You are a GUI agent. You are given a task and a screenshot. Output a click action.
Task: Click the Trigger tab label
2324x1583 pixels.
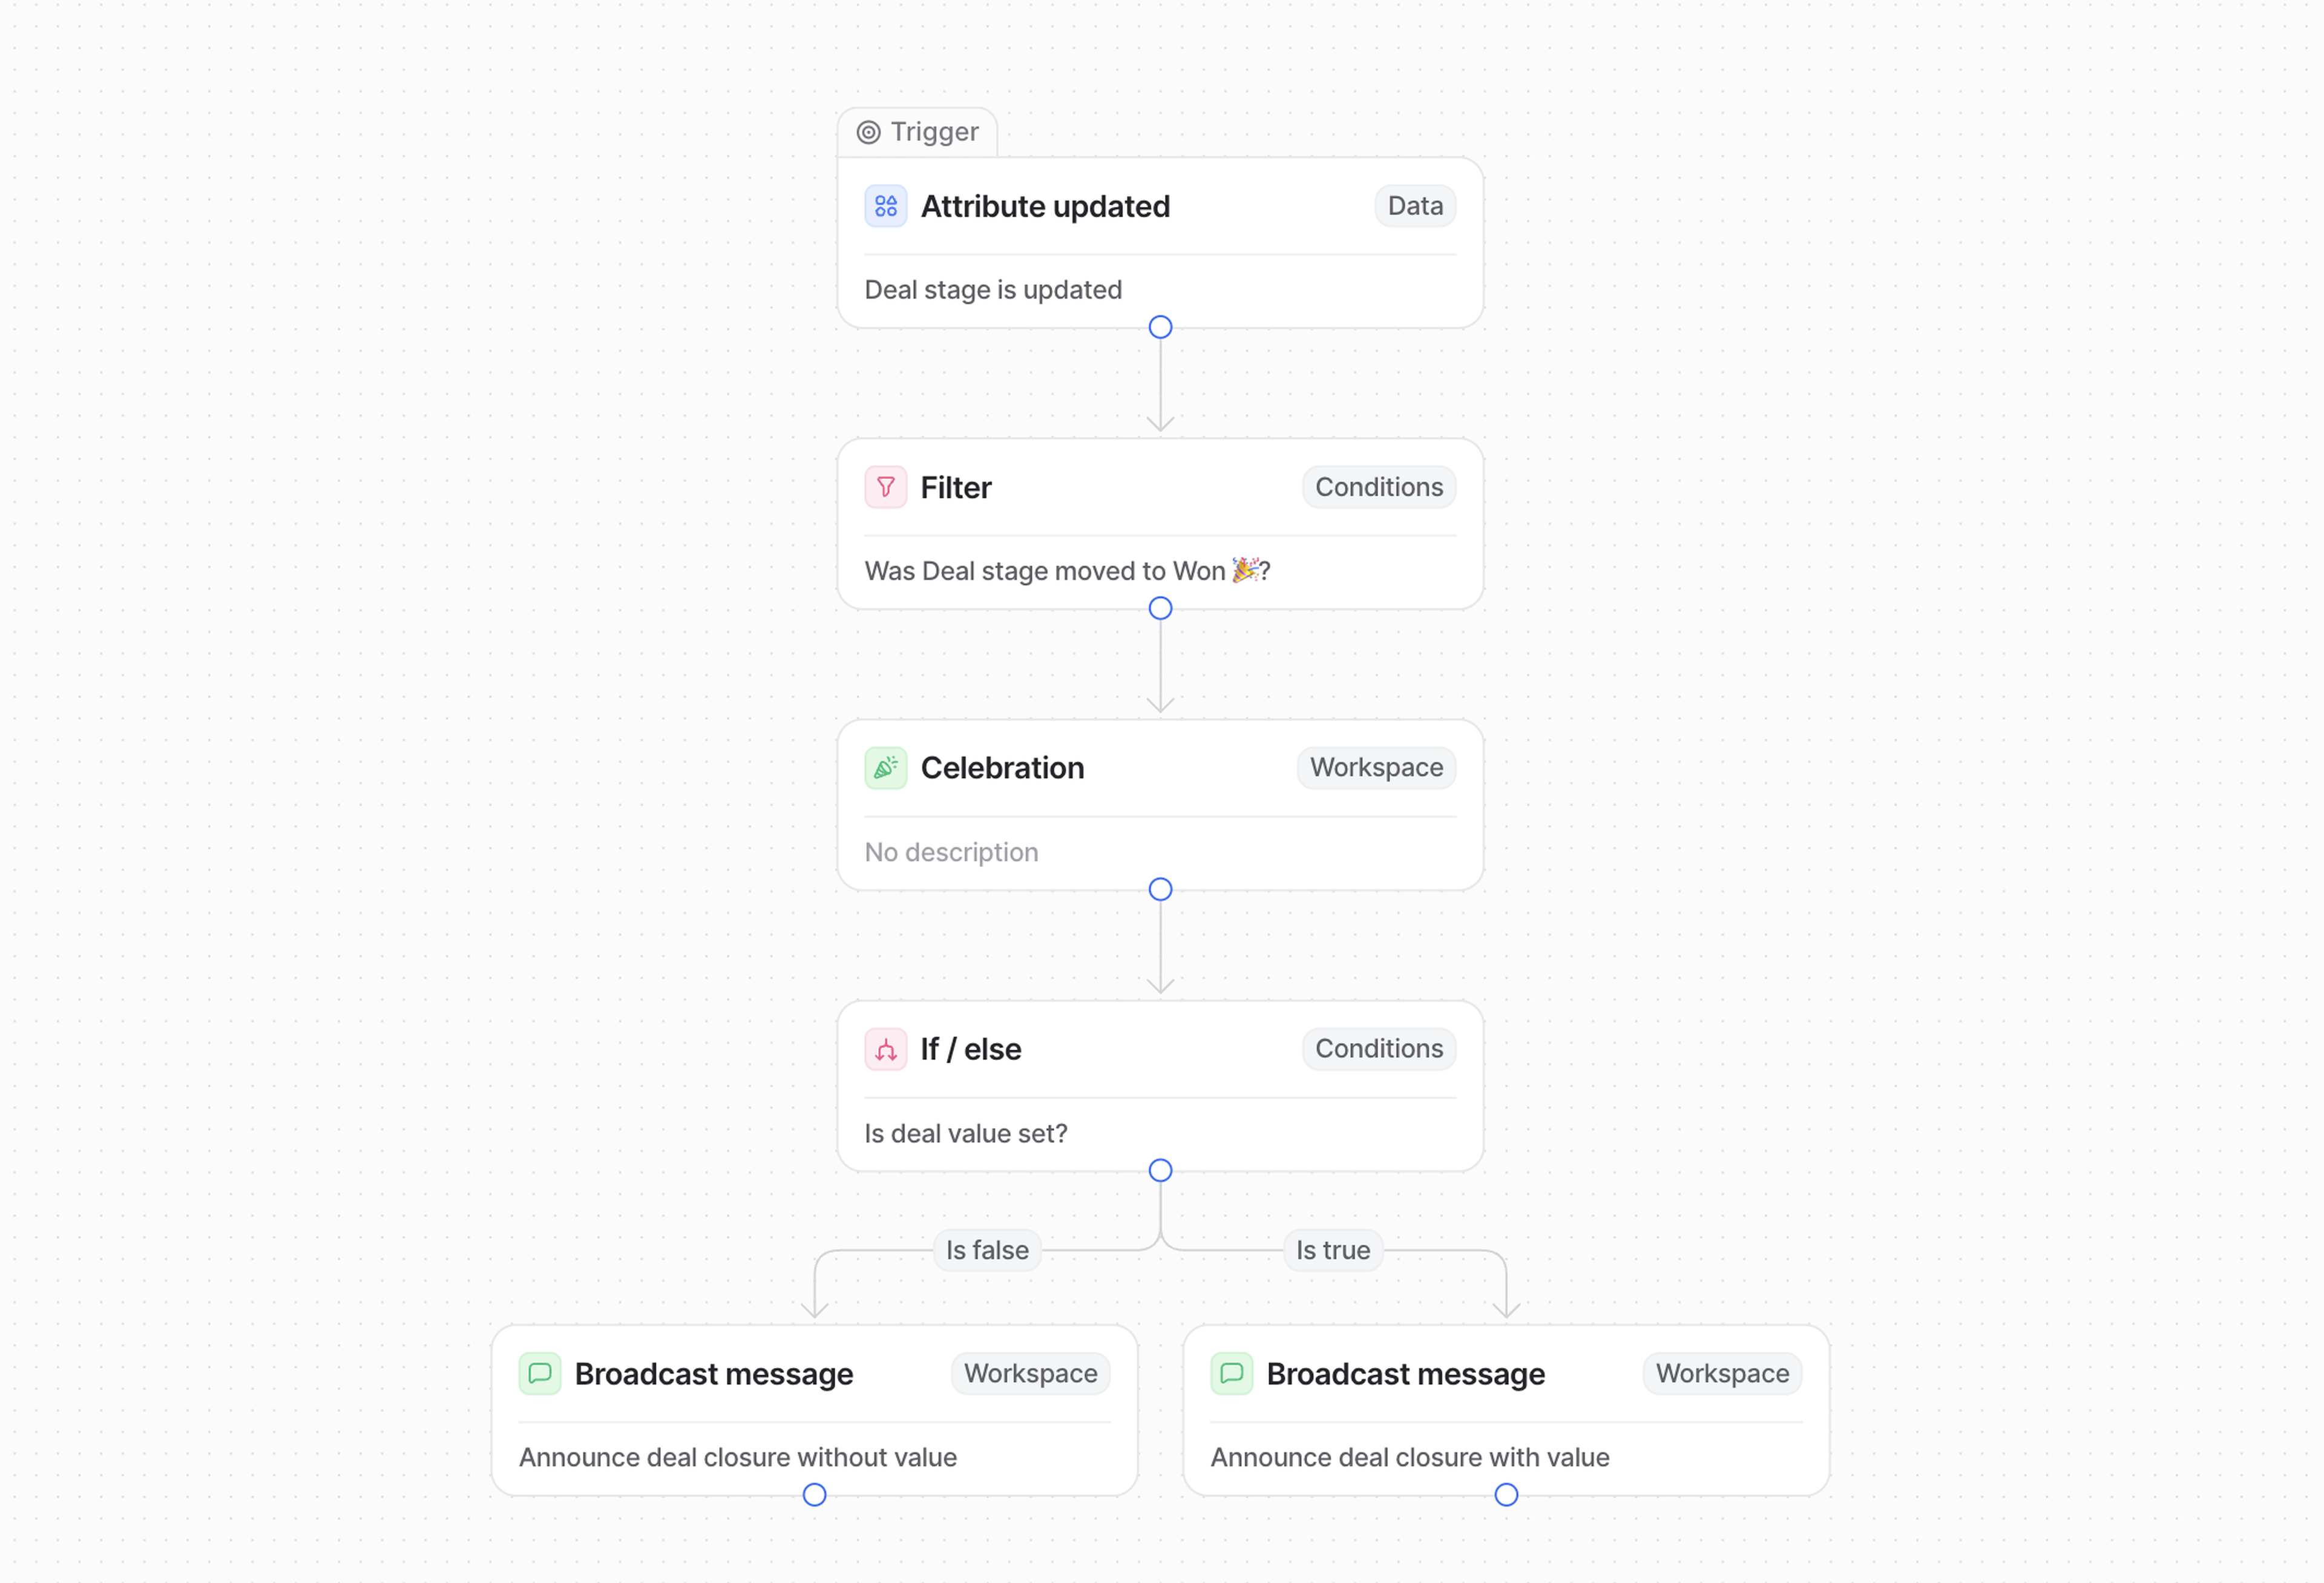934,132
